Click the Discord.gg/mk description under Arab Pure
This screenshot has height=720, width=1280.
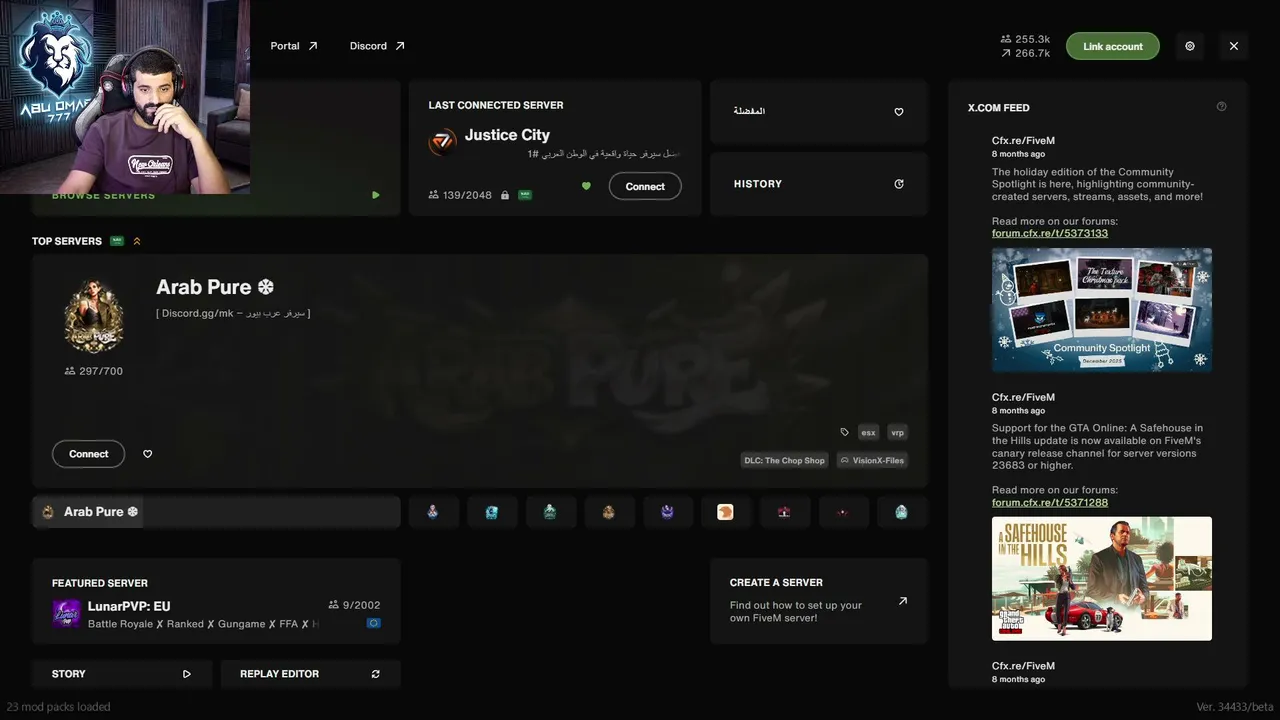click(233, 313)
